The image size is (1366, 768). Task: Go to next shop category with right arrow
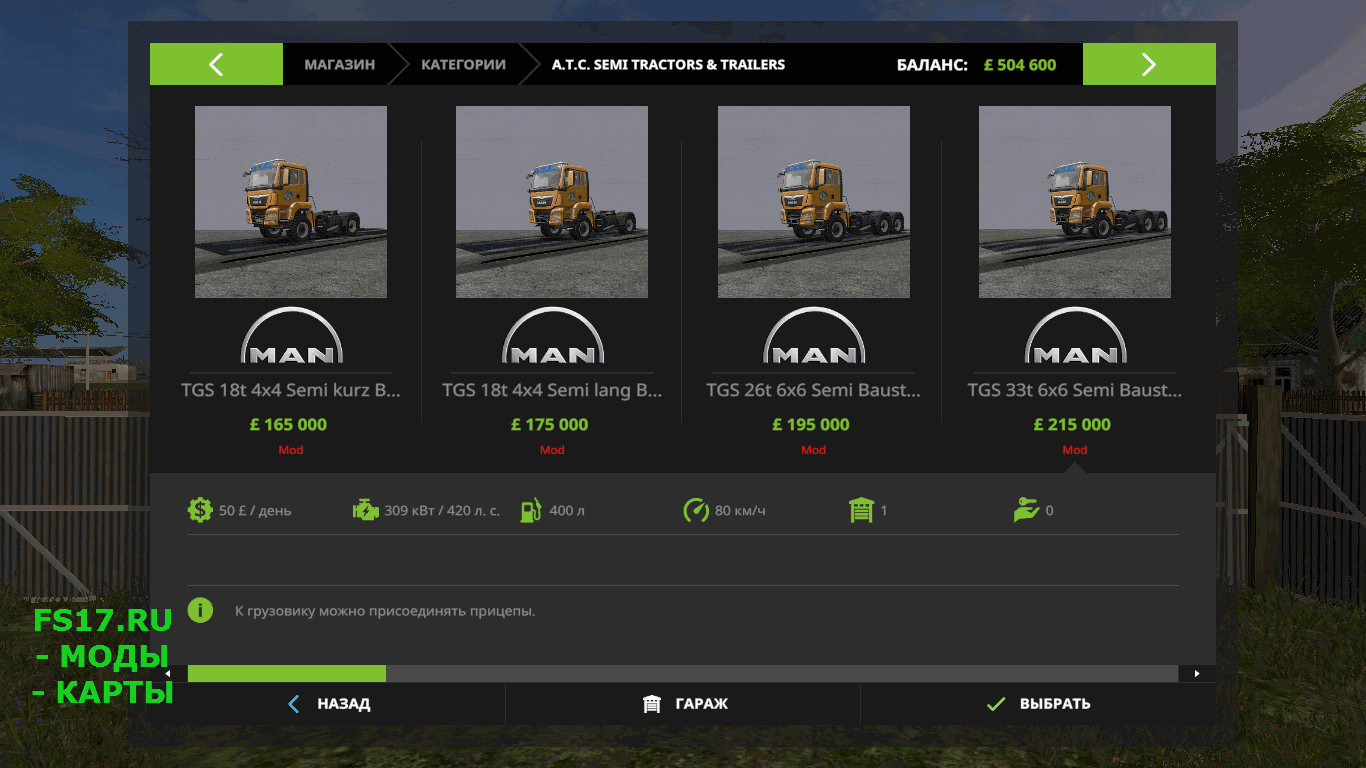coord(1149,64)
